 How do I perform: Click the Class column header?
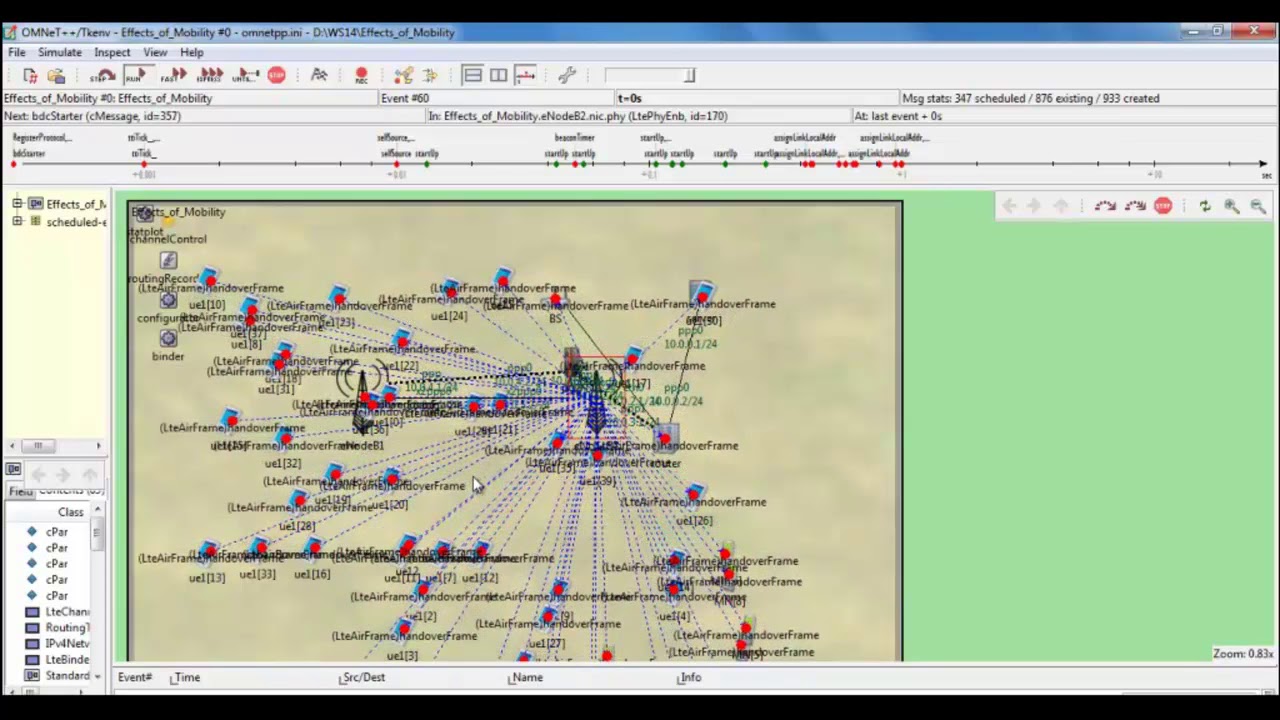[70, 512]
